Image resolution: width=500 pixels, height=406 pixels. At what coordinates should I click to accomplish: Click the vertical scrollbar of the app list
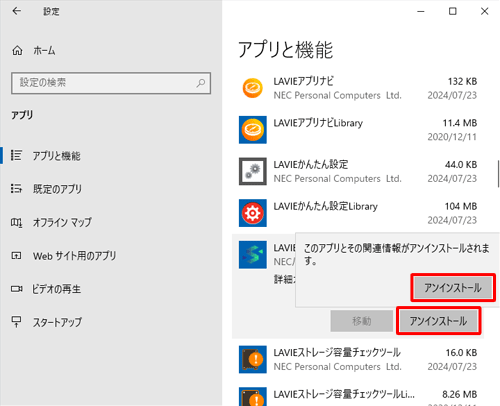click(498, 174)
